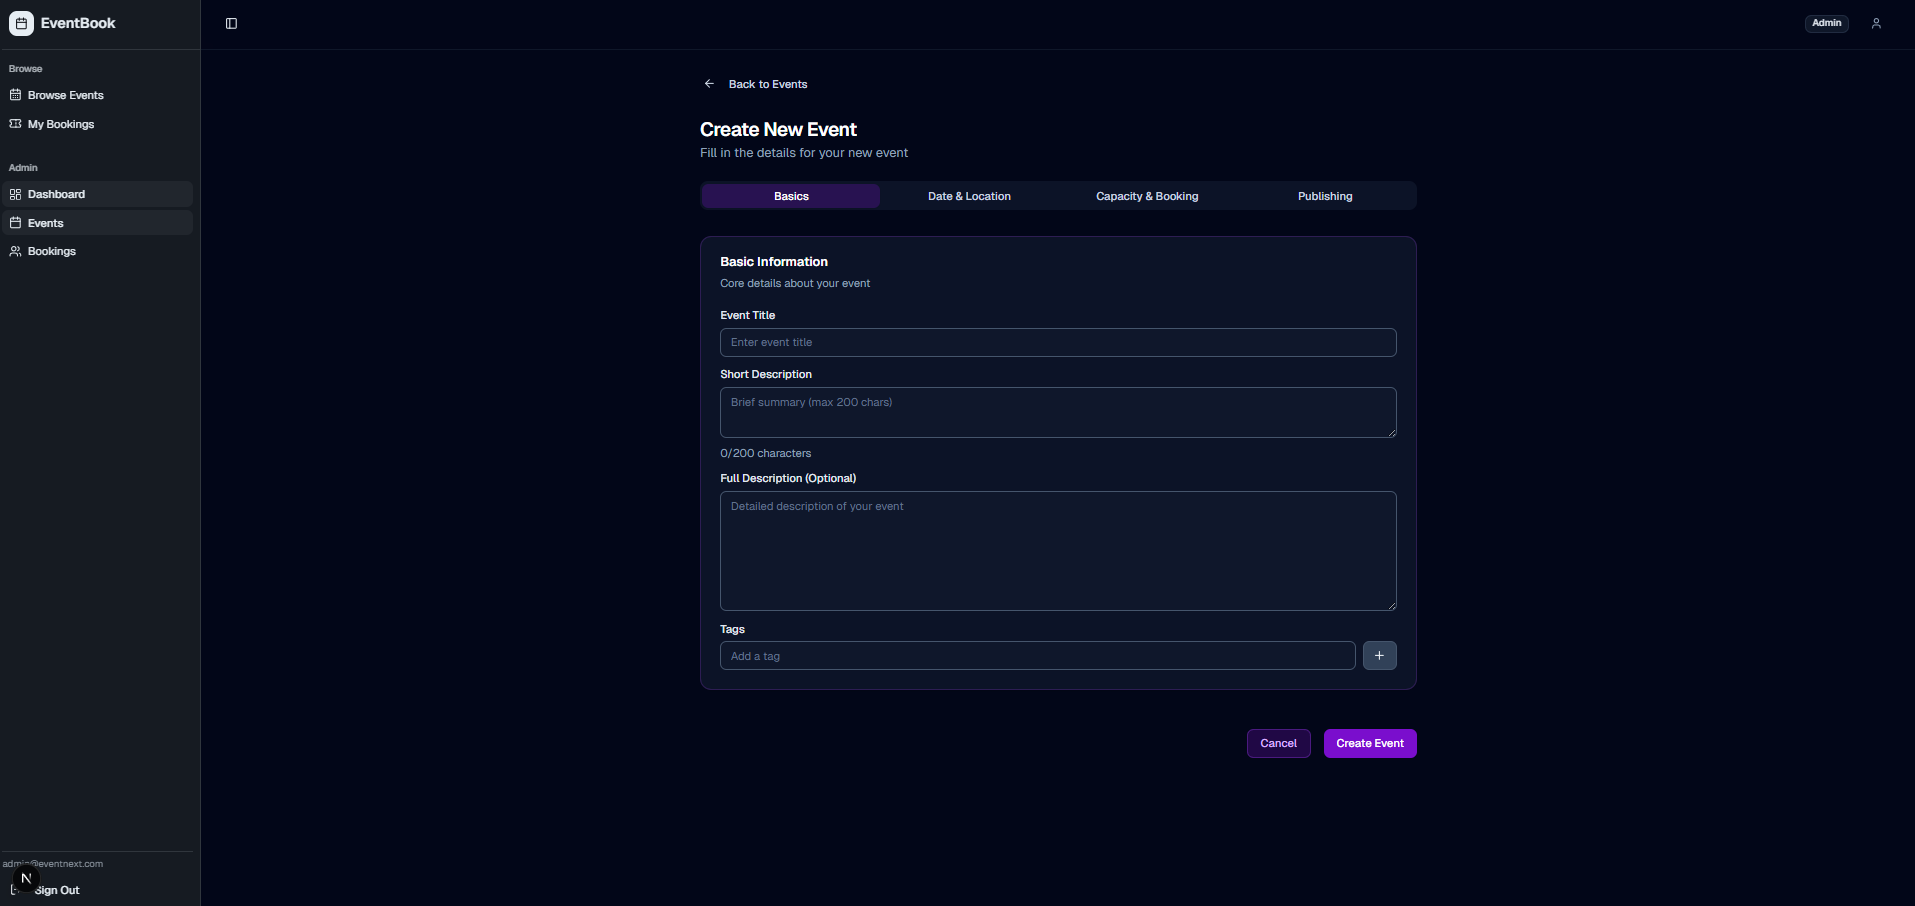Open the user profile icon
Image resolution: width=1915 pixels, height=906 pixels.
(1876, 23)
